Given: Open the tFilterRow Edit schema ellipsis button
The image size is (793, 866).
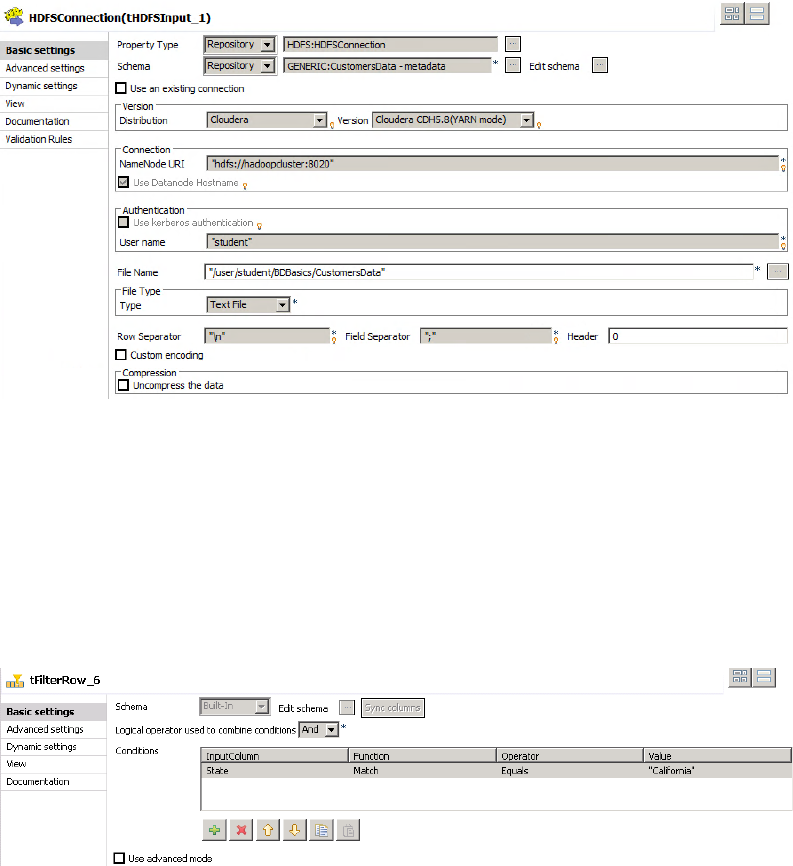Looking at the screenshot, I should [x=347, y=707].
